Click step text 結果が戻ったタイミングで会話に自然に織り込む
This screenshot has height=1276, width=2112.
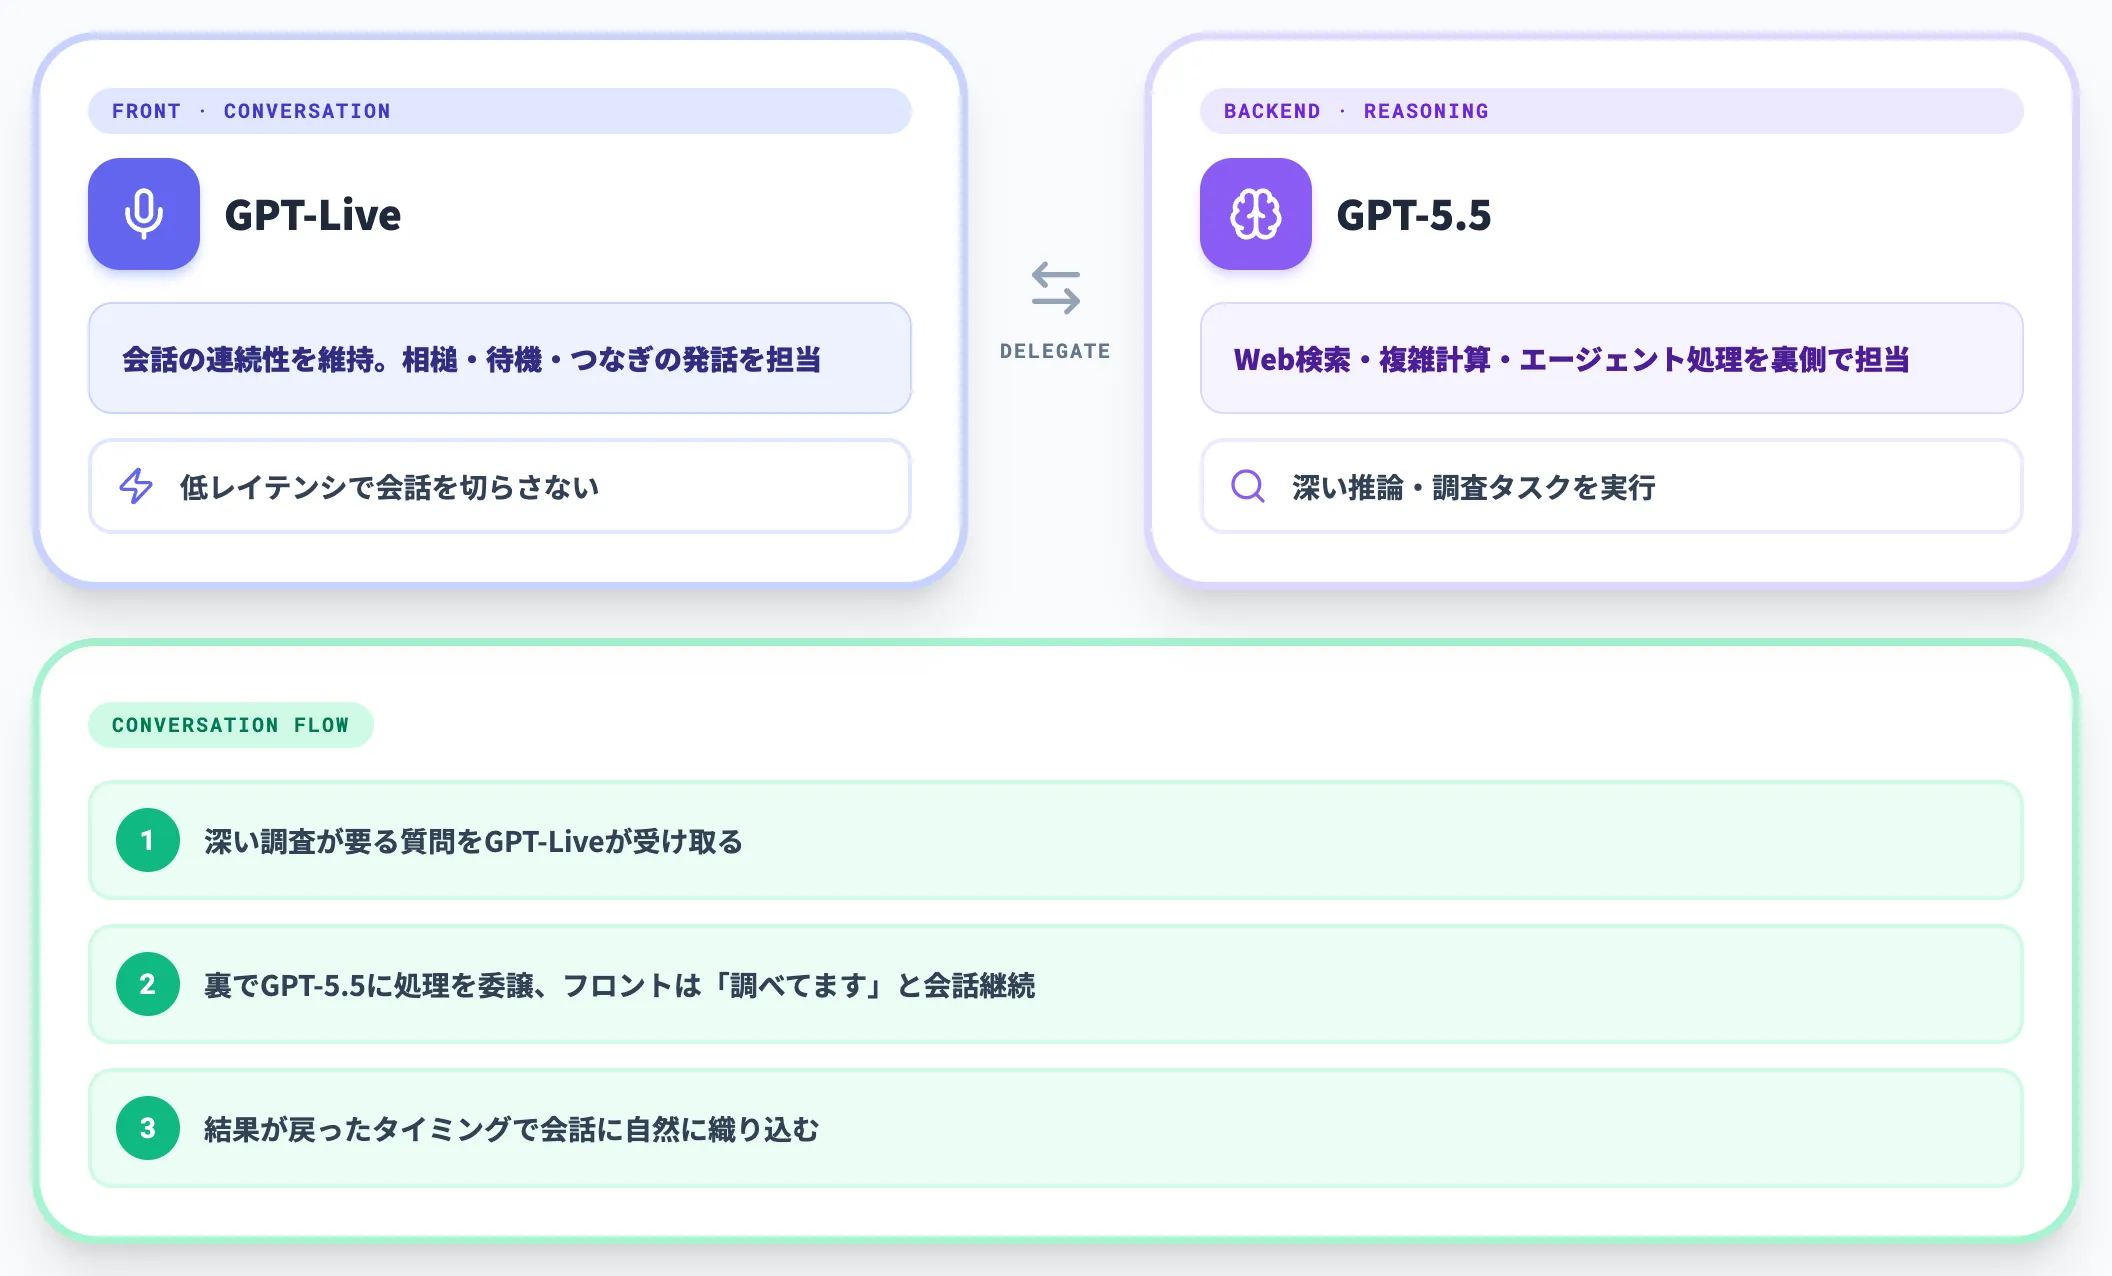click(x=512, y=1130)
